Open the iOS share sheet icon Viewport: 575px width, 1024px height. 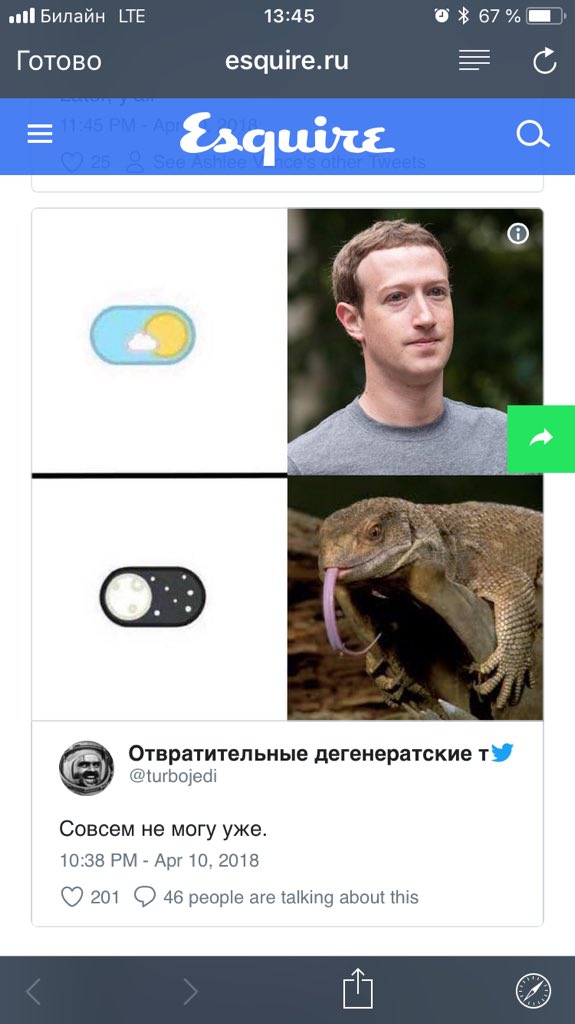(358, 989)
